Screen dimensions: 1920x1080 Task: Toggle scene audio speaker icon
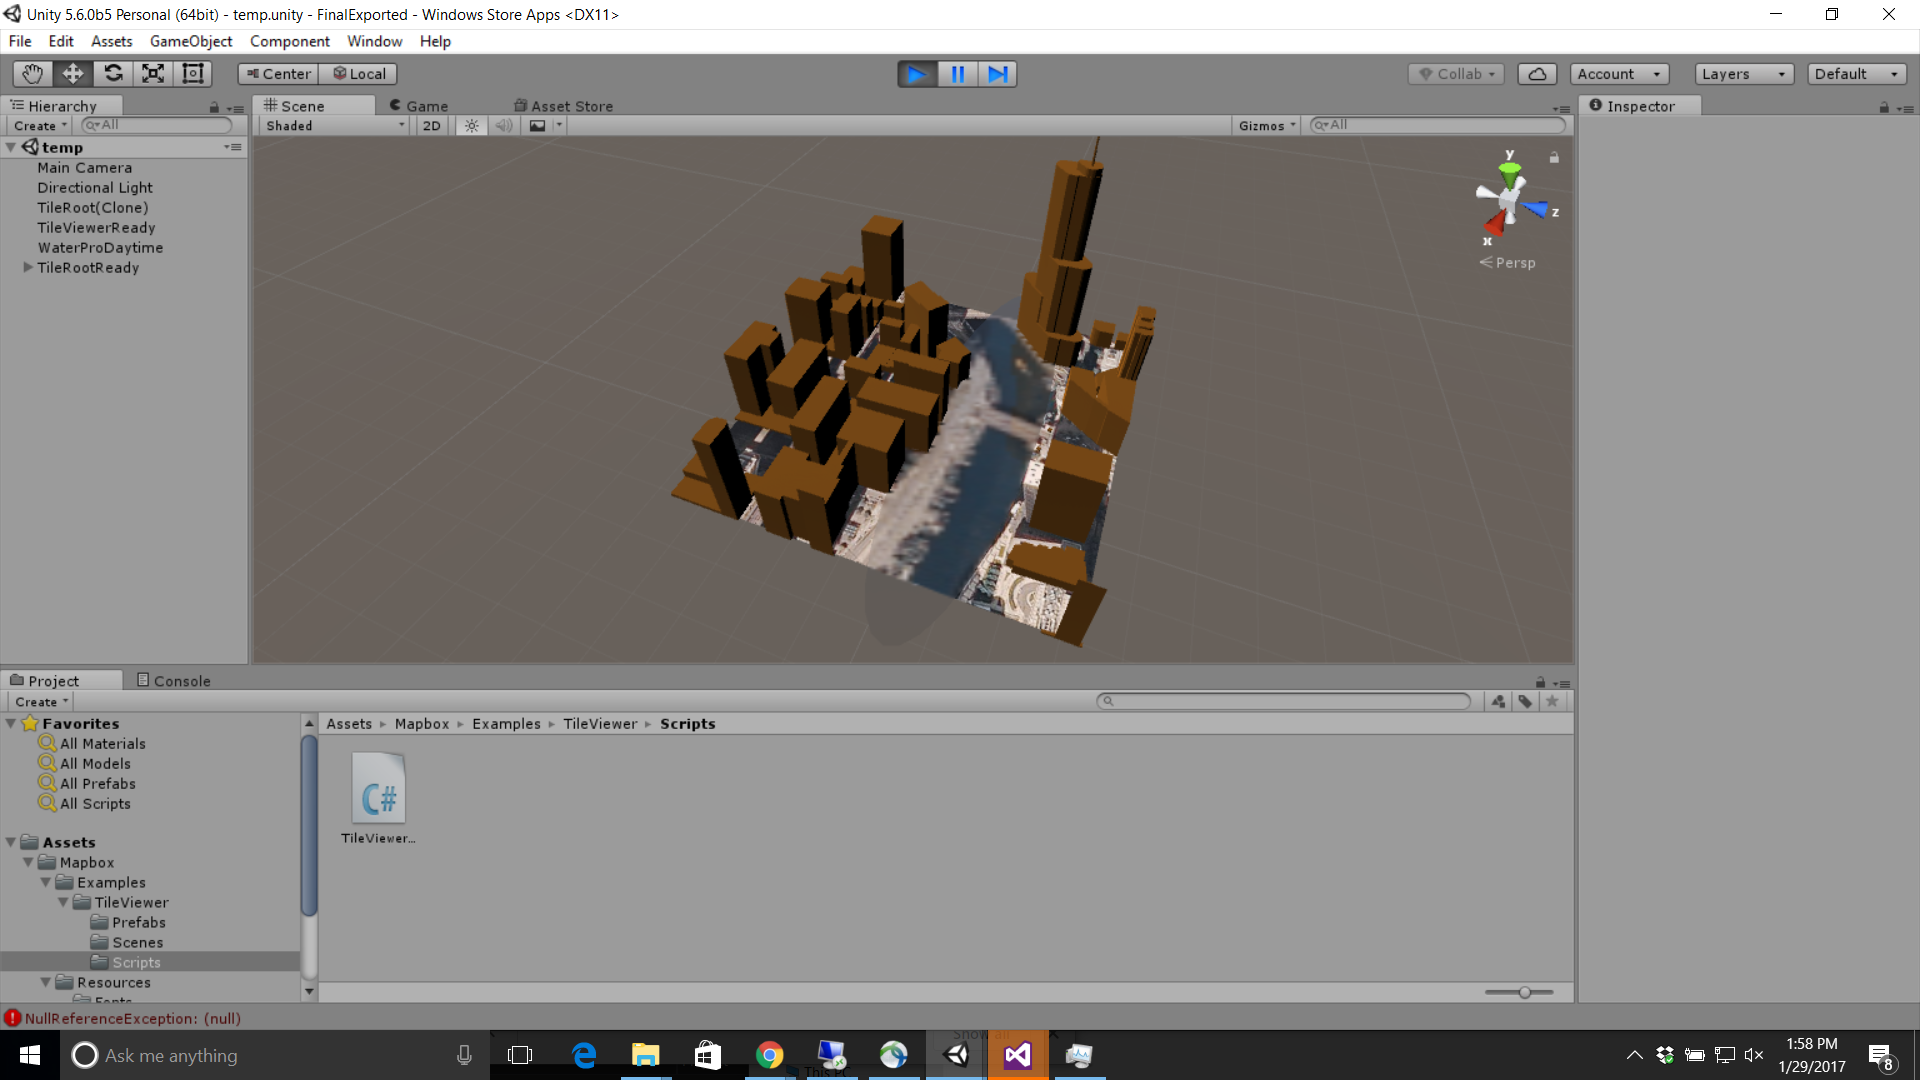pyautogui.click(x=504, y=125)
